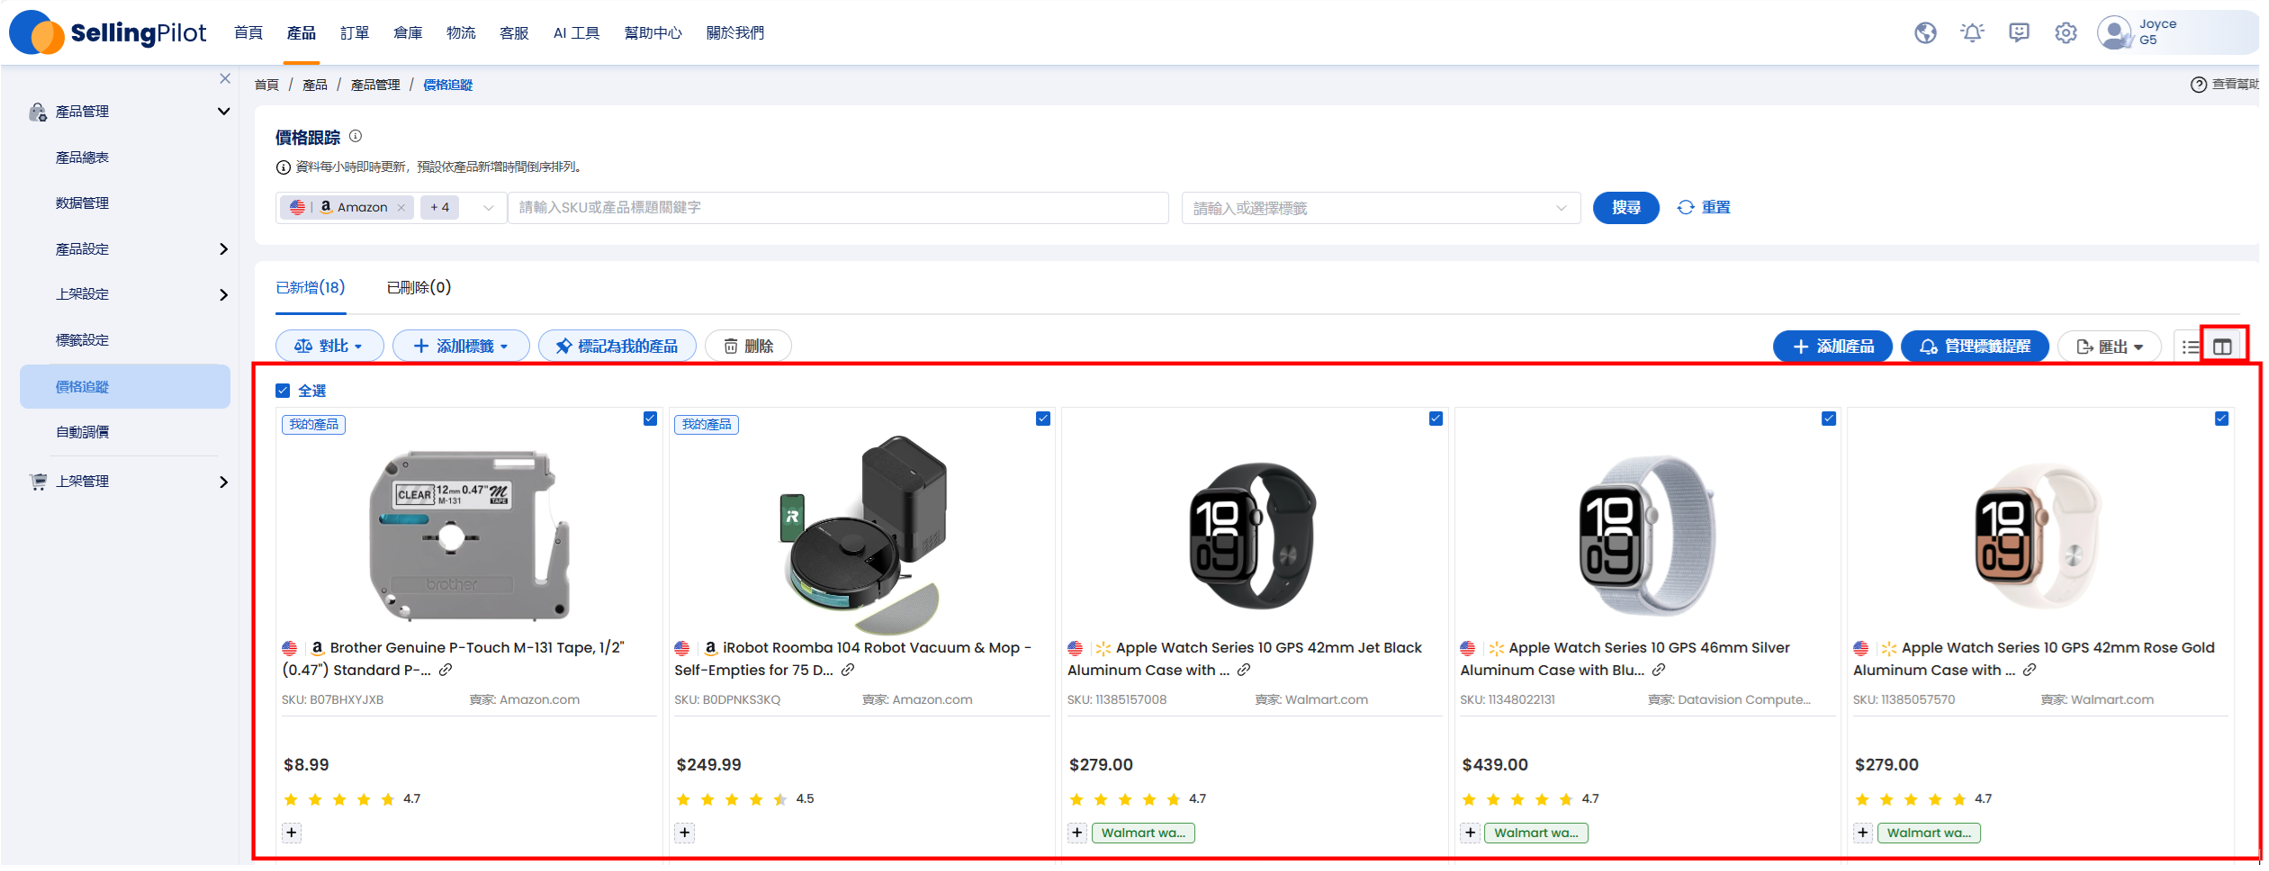Viewport: 2269px width, 871px height.
Task: Uncheck the Apple Watch Rose Gold checkbox
Action: 2222,418
